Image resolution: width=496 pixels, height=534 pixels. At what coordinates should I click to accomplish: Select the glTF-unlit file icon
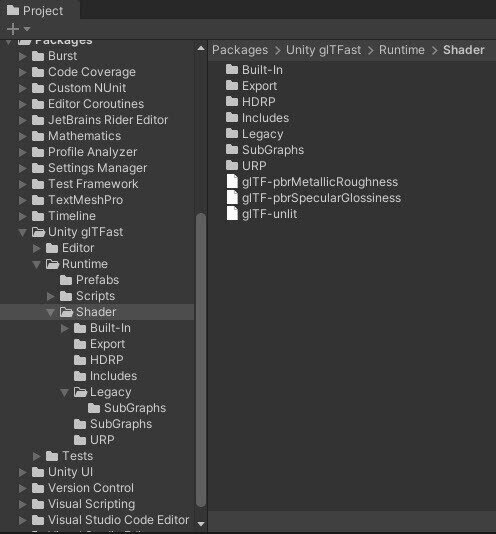[232, 214]
